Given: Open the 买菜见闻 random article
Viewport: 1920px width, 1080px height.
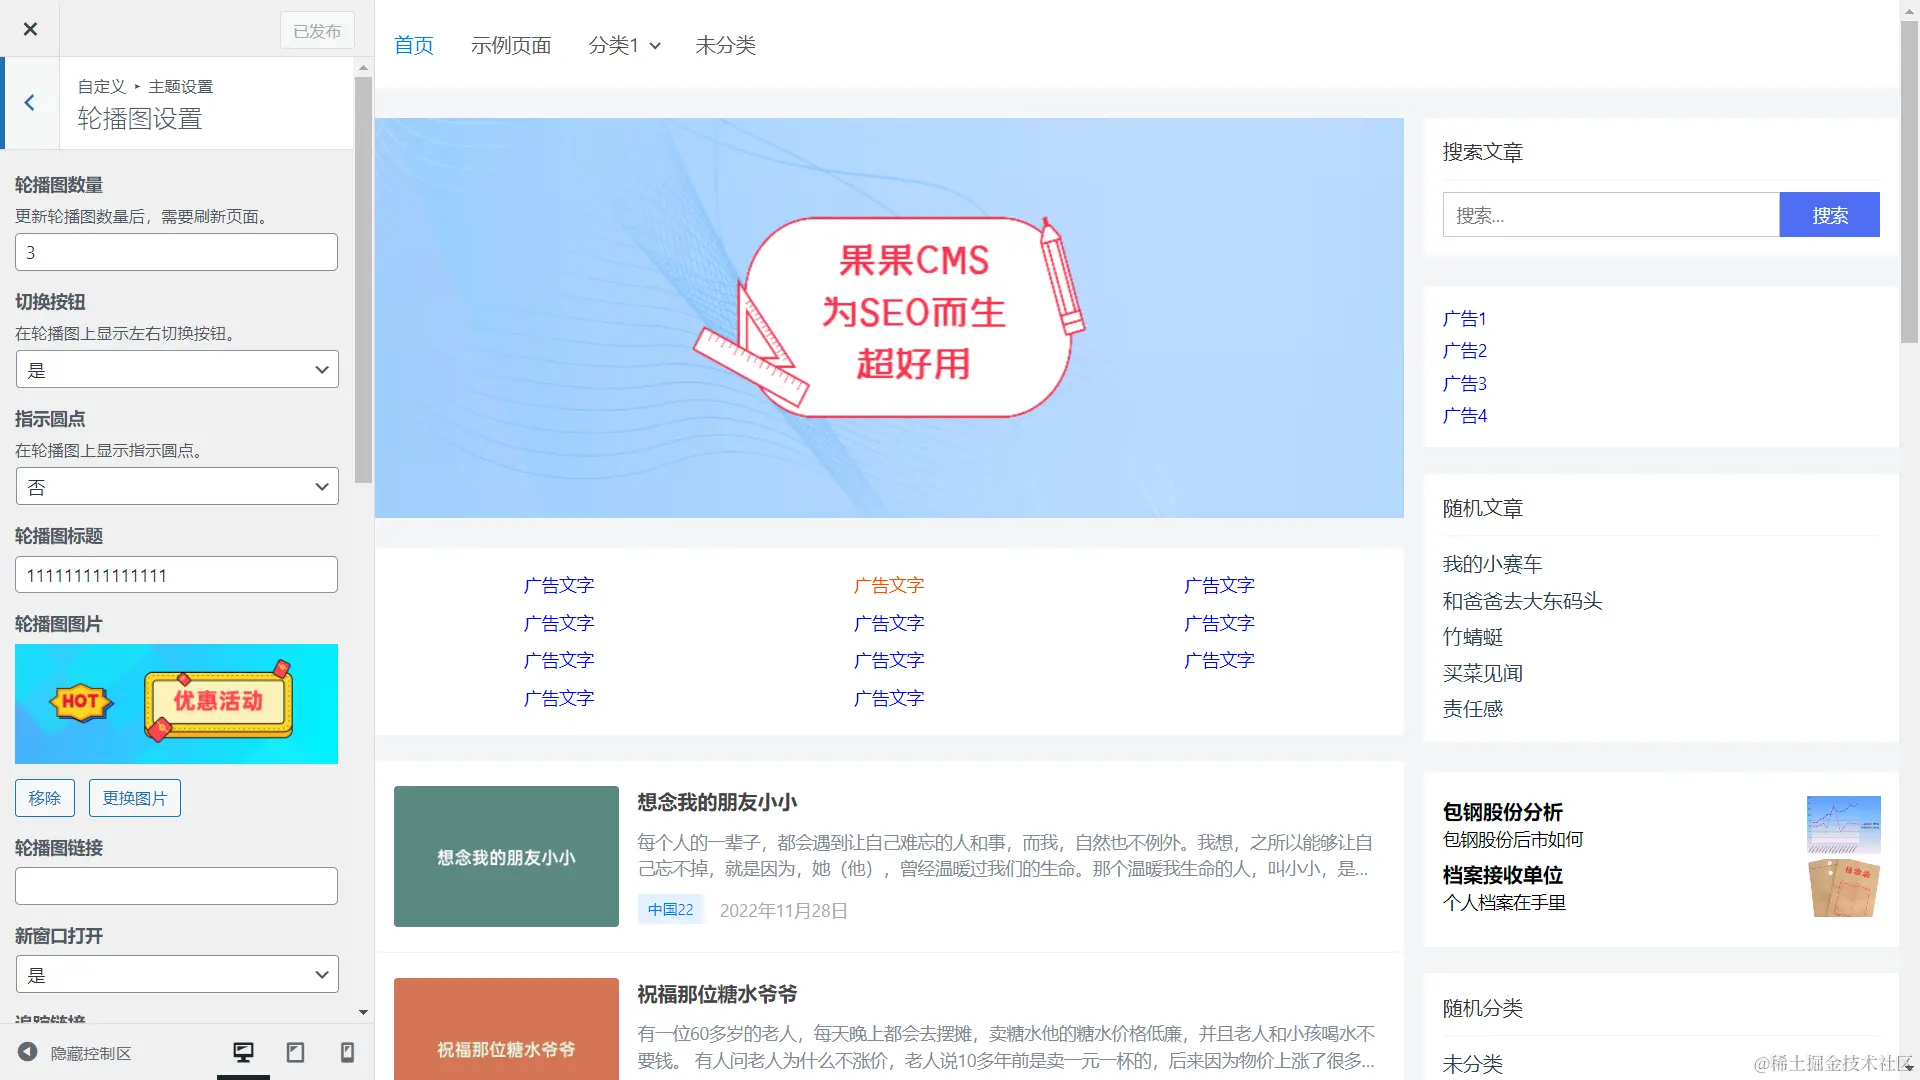Looking at the screenshot, I should click(1482, 673).
